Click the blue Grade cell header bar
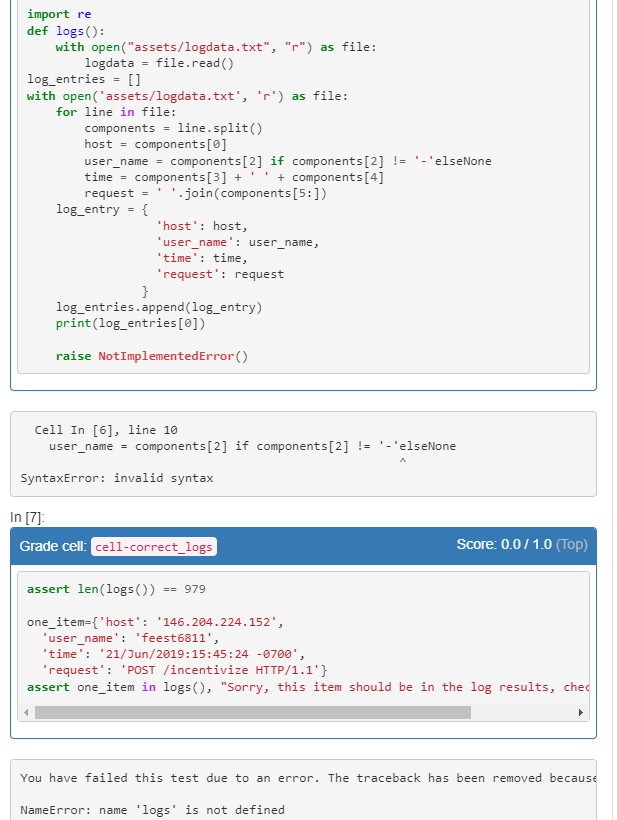Screen dimensions: 617x820 tap(300, 547)
